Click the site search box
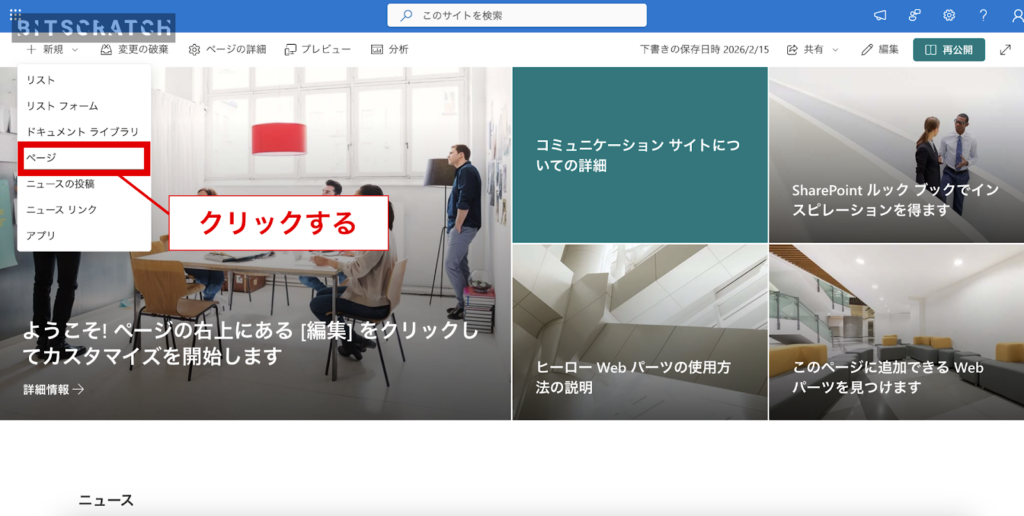The image size is (1024, 516). pos(517,15)
